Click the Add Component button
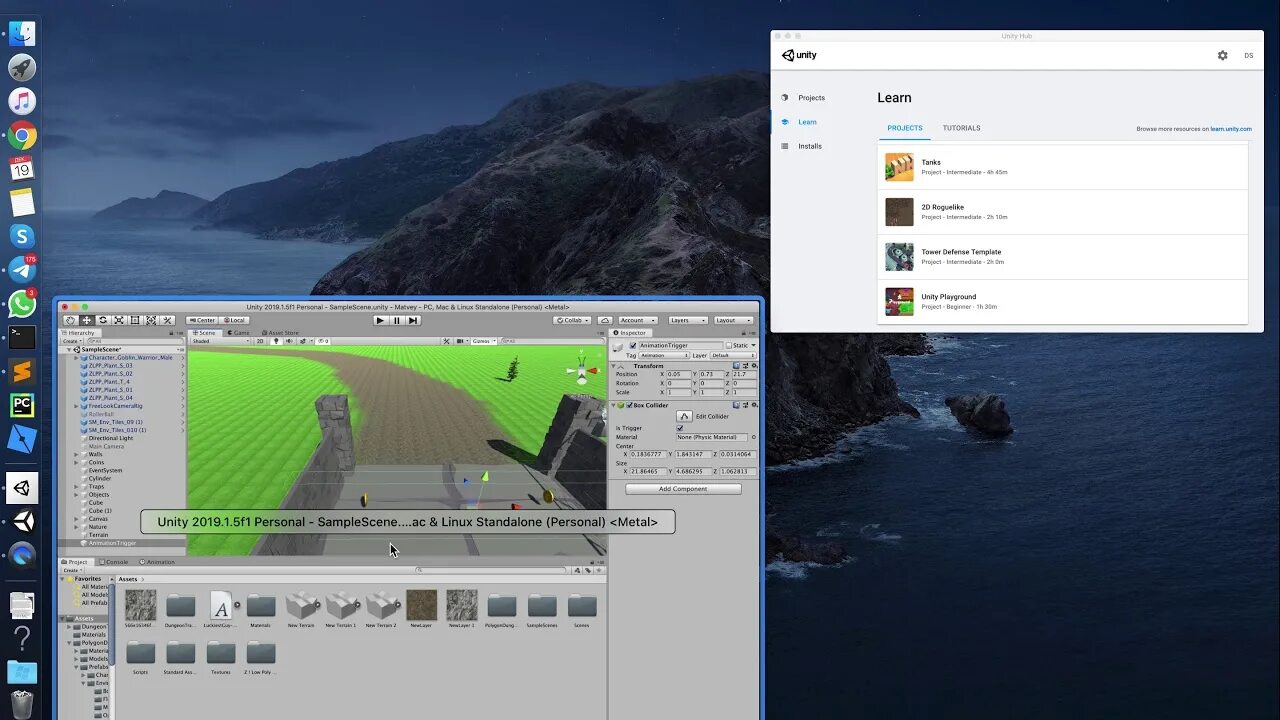This screenshot has height=720, width=1280. coord(683,489)
